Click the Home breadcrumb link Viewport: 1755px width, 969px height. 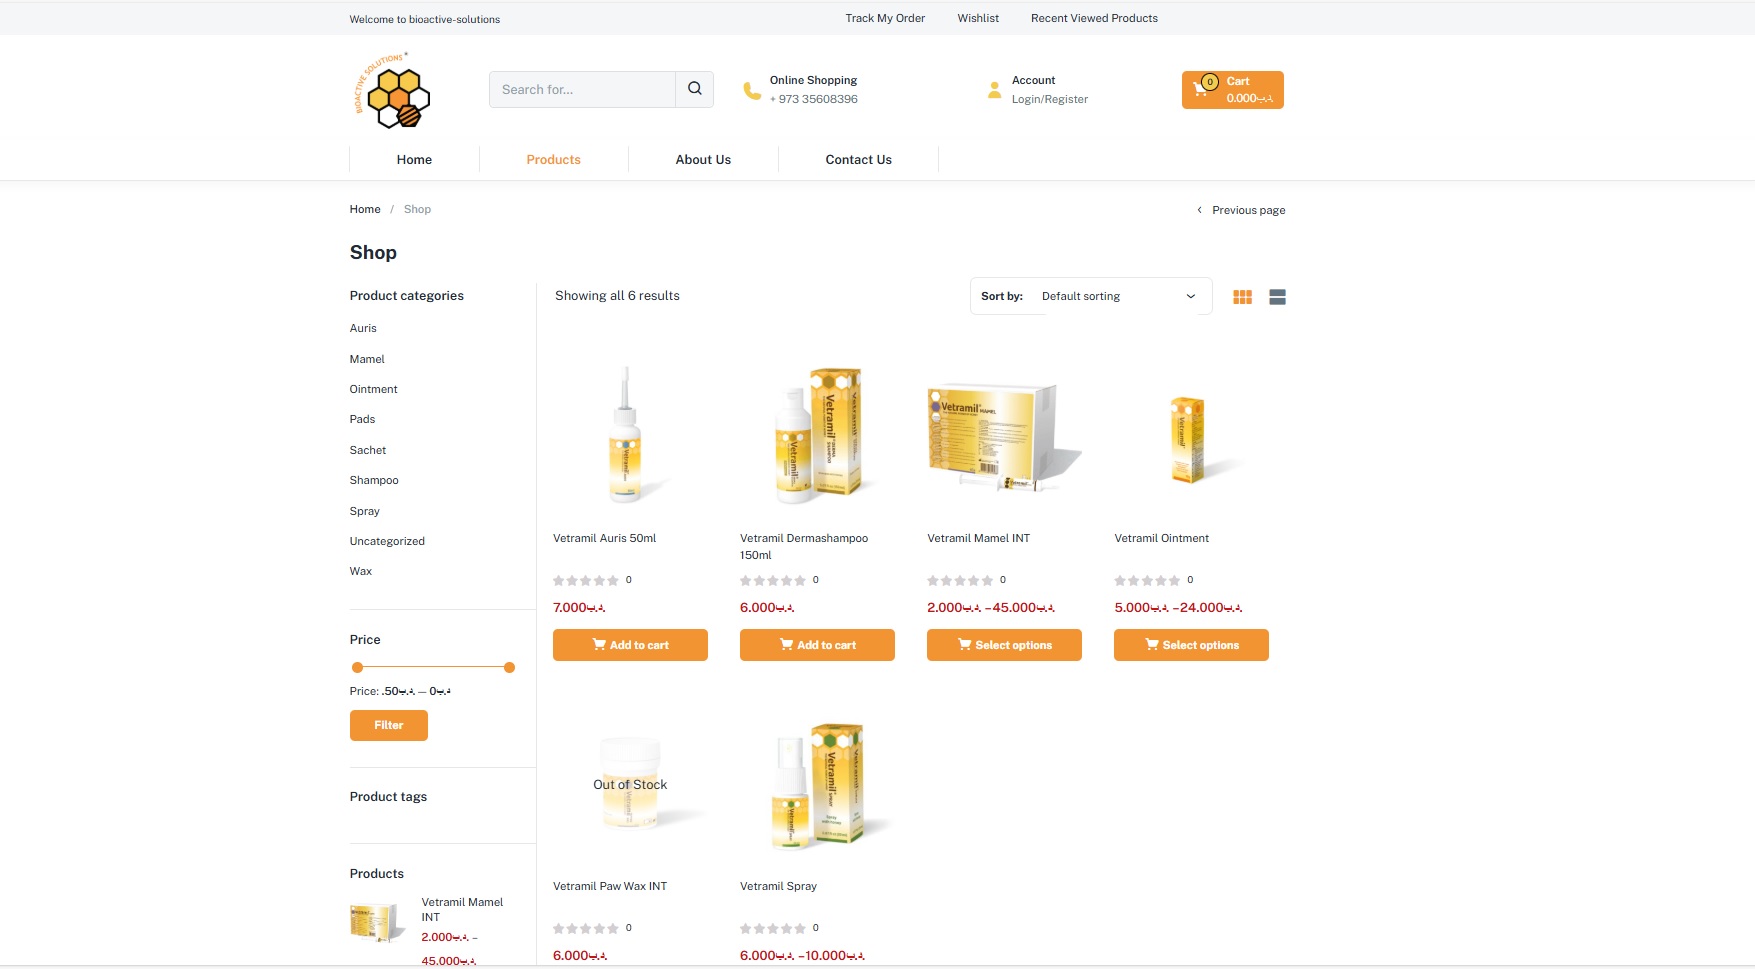pyautogui.click(x=365, y=209)
